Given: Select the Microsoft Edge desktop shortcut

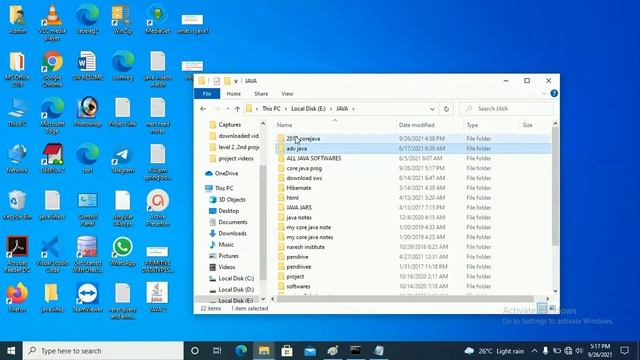Looking at the screenshot, I should pyautogui.click(x=52, y=115).
